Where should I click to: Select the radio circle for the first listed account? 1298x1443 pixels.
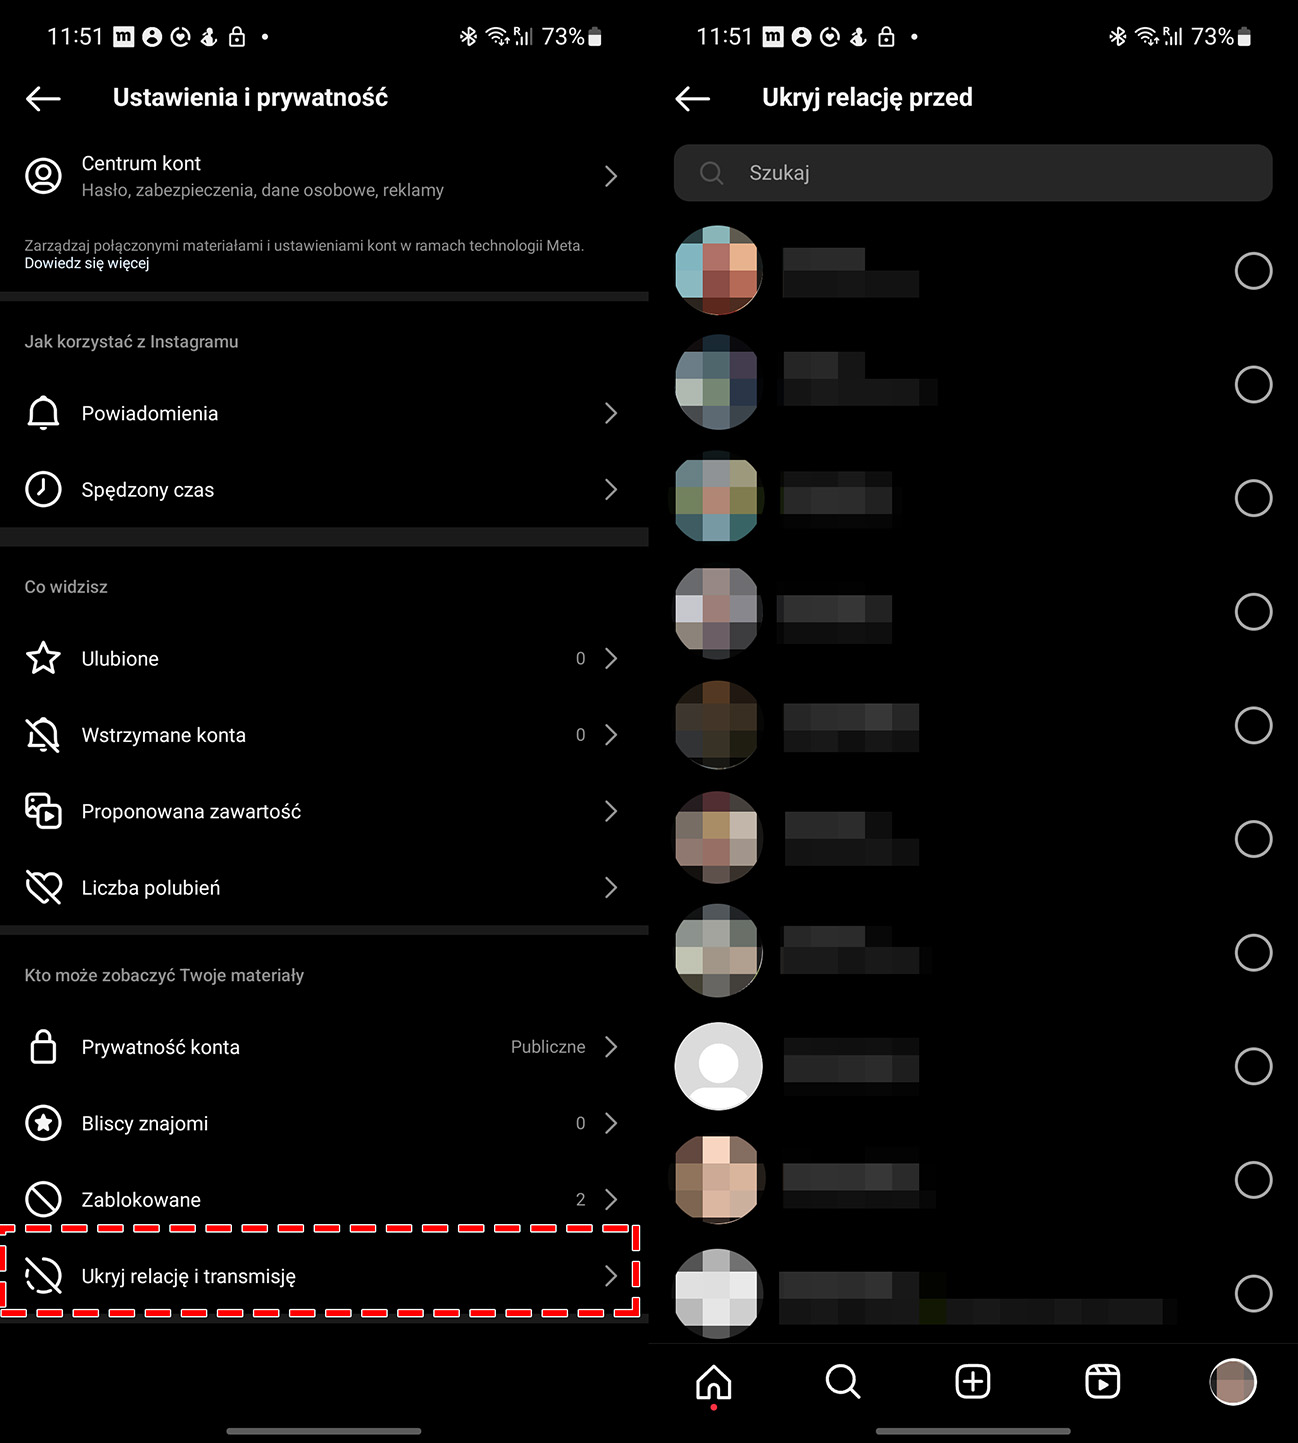[1253, 271]
